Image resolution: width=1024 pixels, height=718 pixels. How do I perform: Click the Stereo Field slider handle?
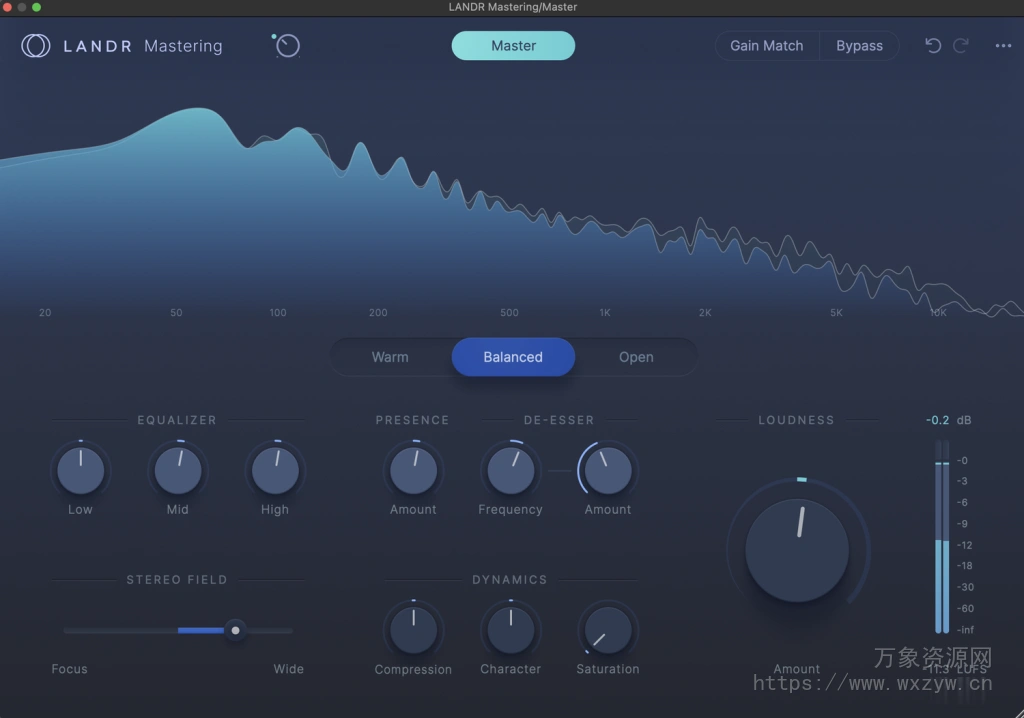click(235, 631)
